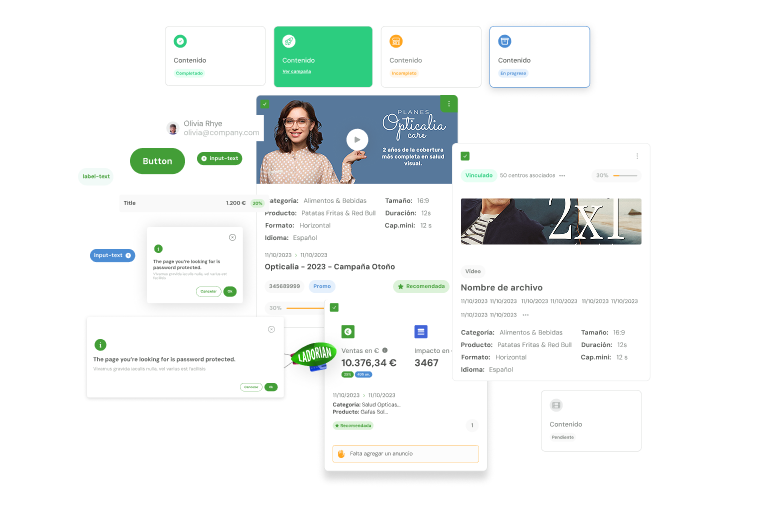Expand the ellipsis after 50 centros asociados
The height and width of the screenshot is (507, 760).
point(562,175)
